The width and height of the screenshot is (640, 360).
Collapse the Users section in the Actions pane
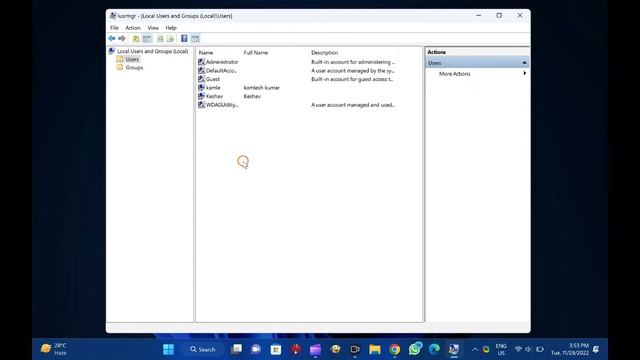coord(524,63)
